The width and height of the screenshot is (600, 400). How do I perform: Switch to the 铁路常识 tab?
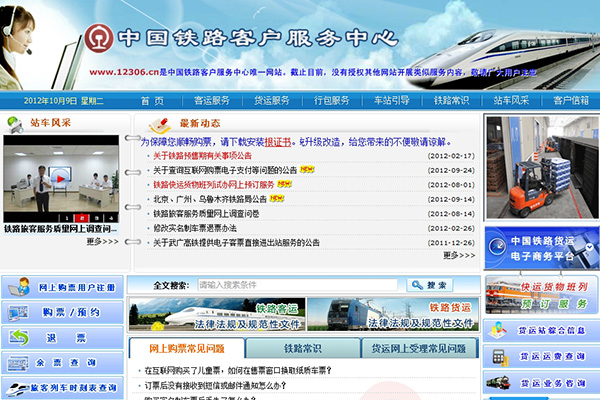(302, 349)
